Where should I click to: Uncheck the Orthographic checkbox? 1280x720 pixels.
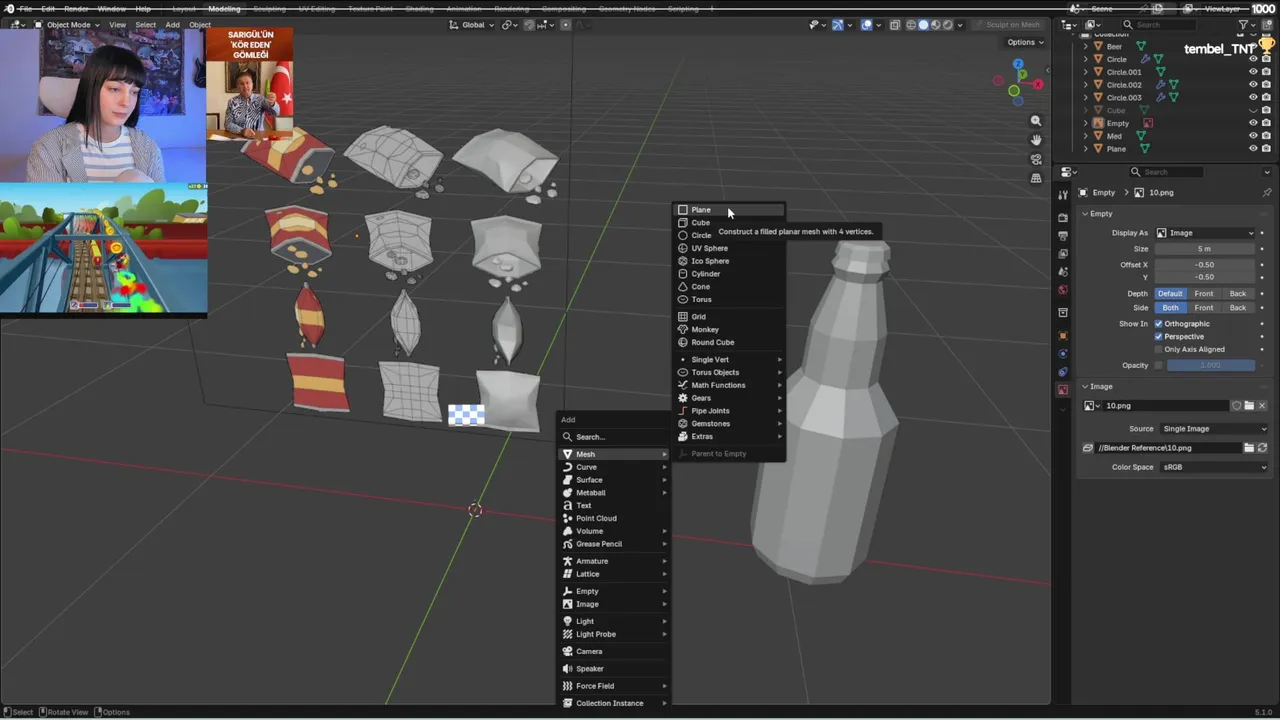[x=1159, y=324]
